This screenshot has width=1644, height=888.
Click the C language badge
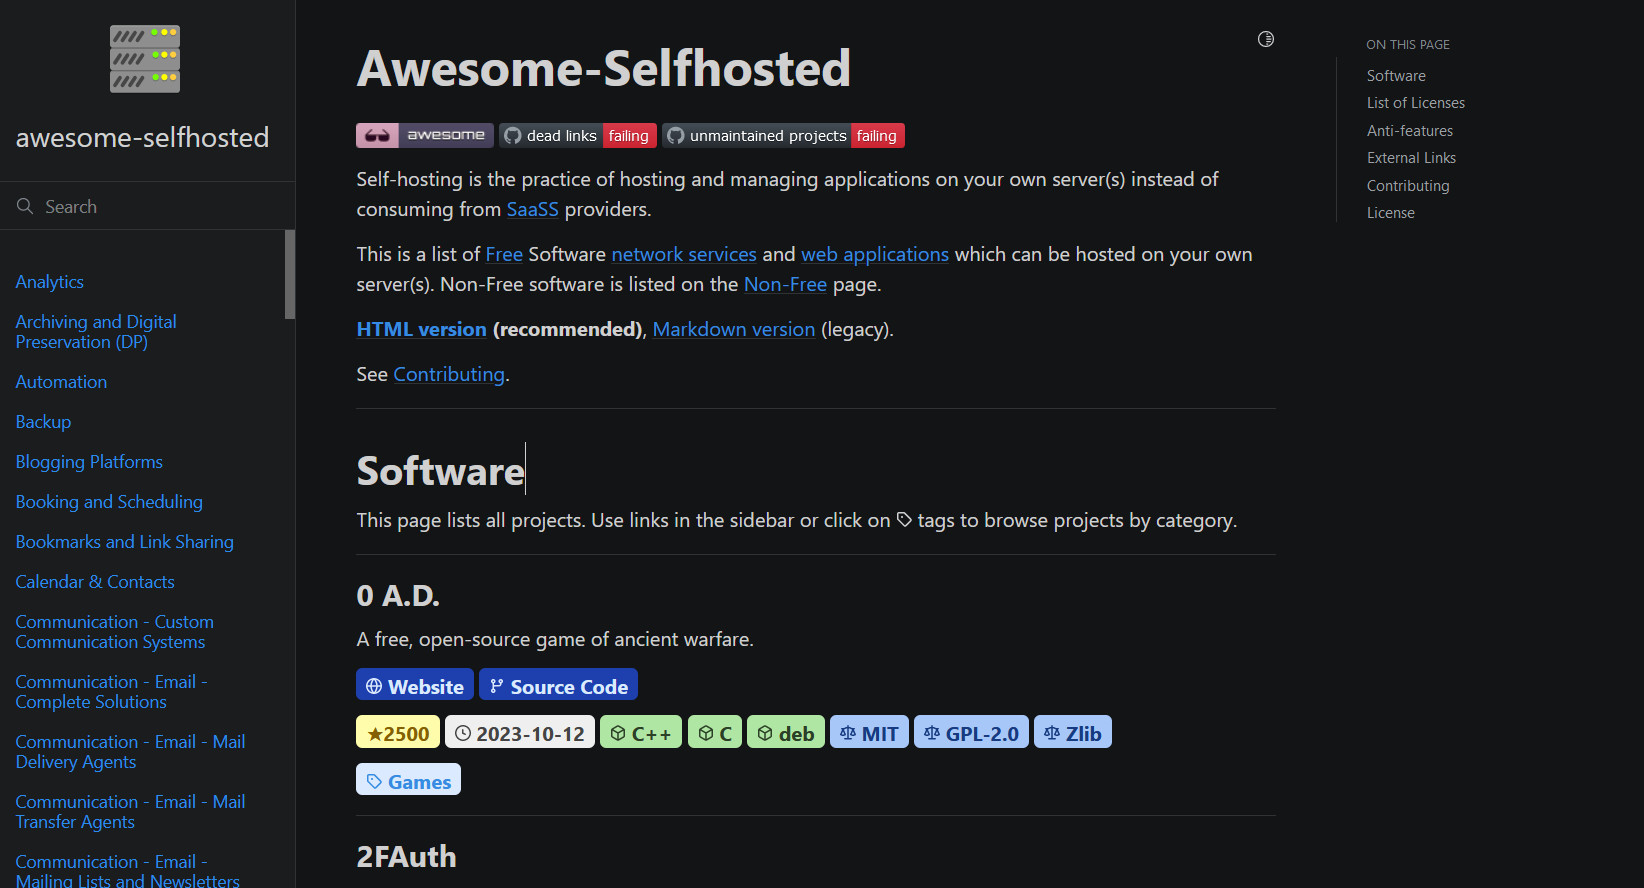(x=715, y=732)
